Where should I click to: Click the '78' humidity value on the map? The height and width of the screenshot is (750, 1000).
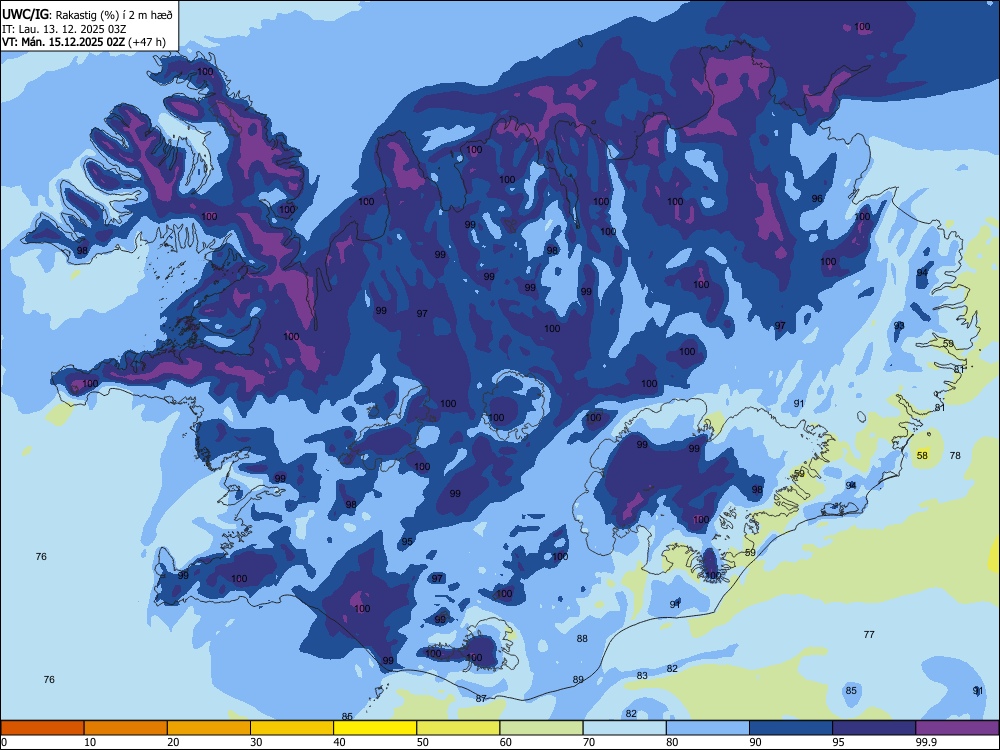[x=955, y=455]
